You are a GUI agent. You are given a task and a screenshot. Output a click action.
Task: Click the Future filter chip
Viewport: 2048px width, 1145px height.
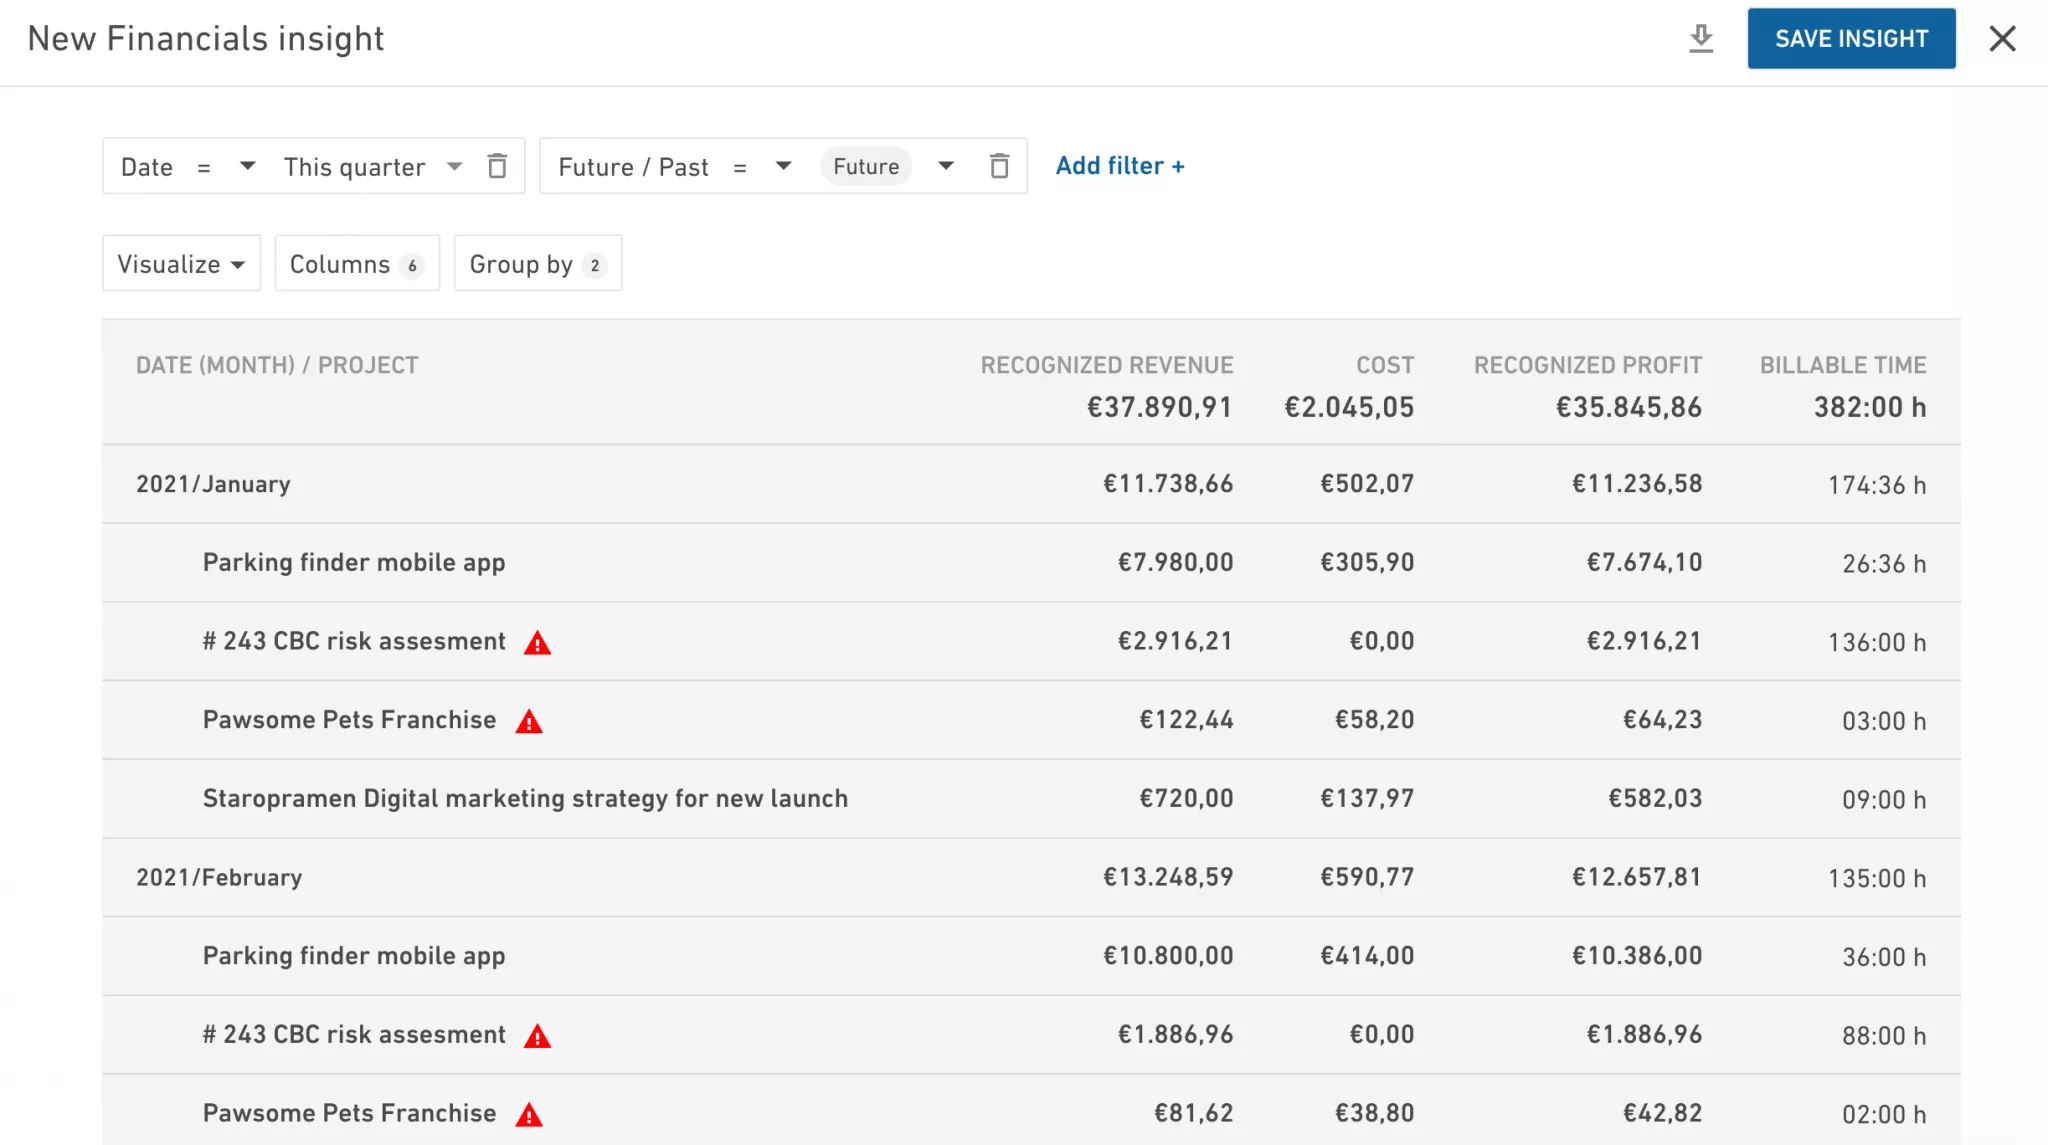coord(866,166)
